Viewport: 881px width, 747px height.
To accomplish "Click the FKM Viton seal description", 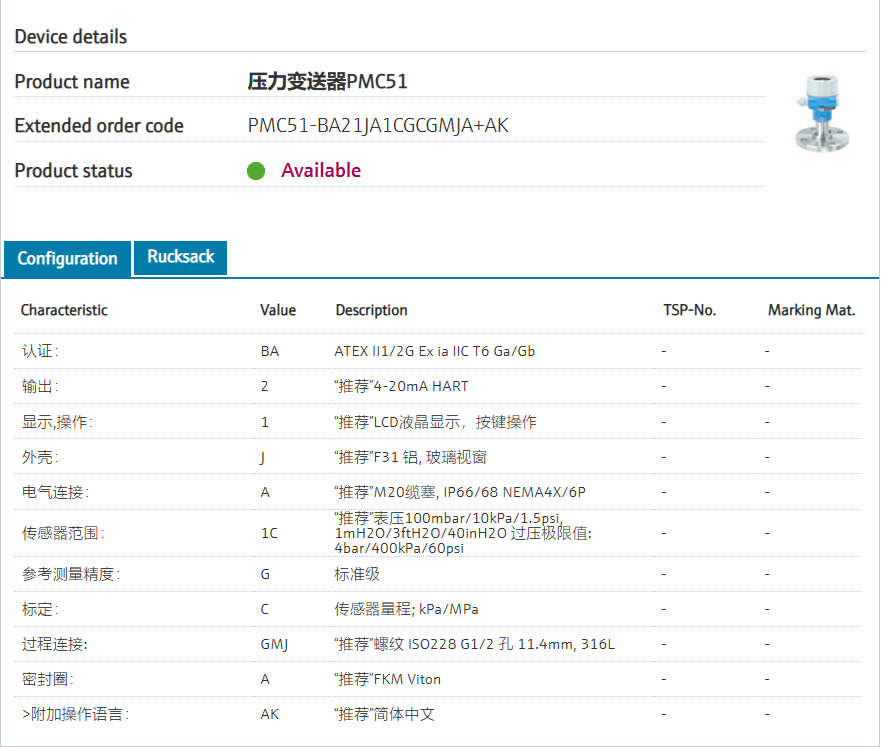I will tap(388, 679).
